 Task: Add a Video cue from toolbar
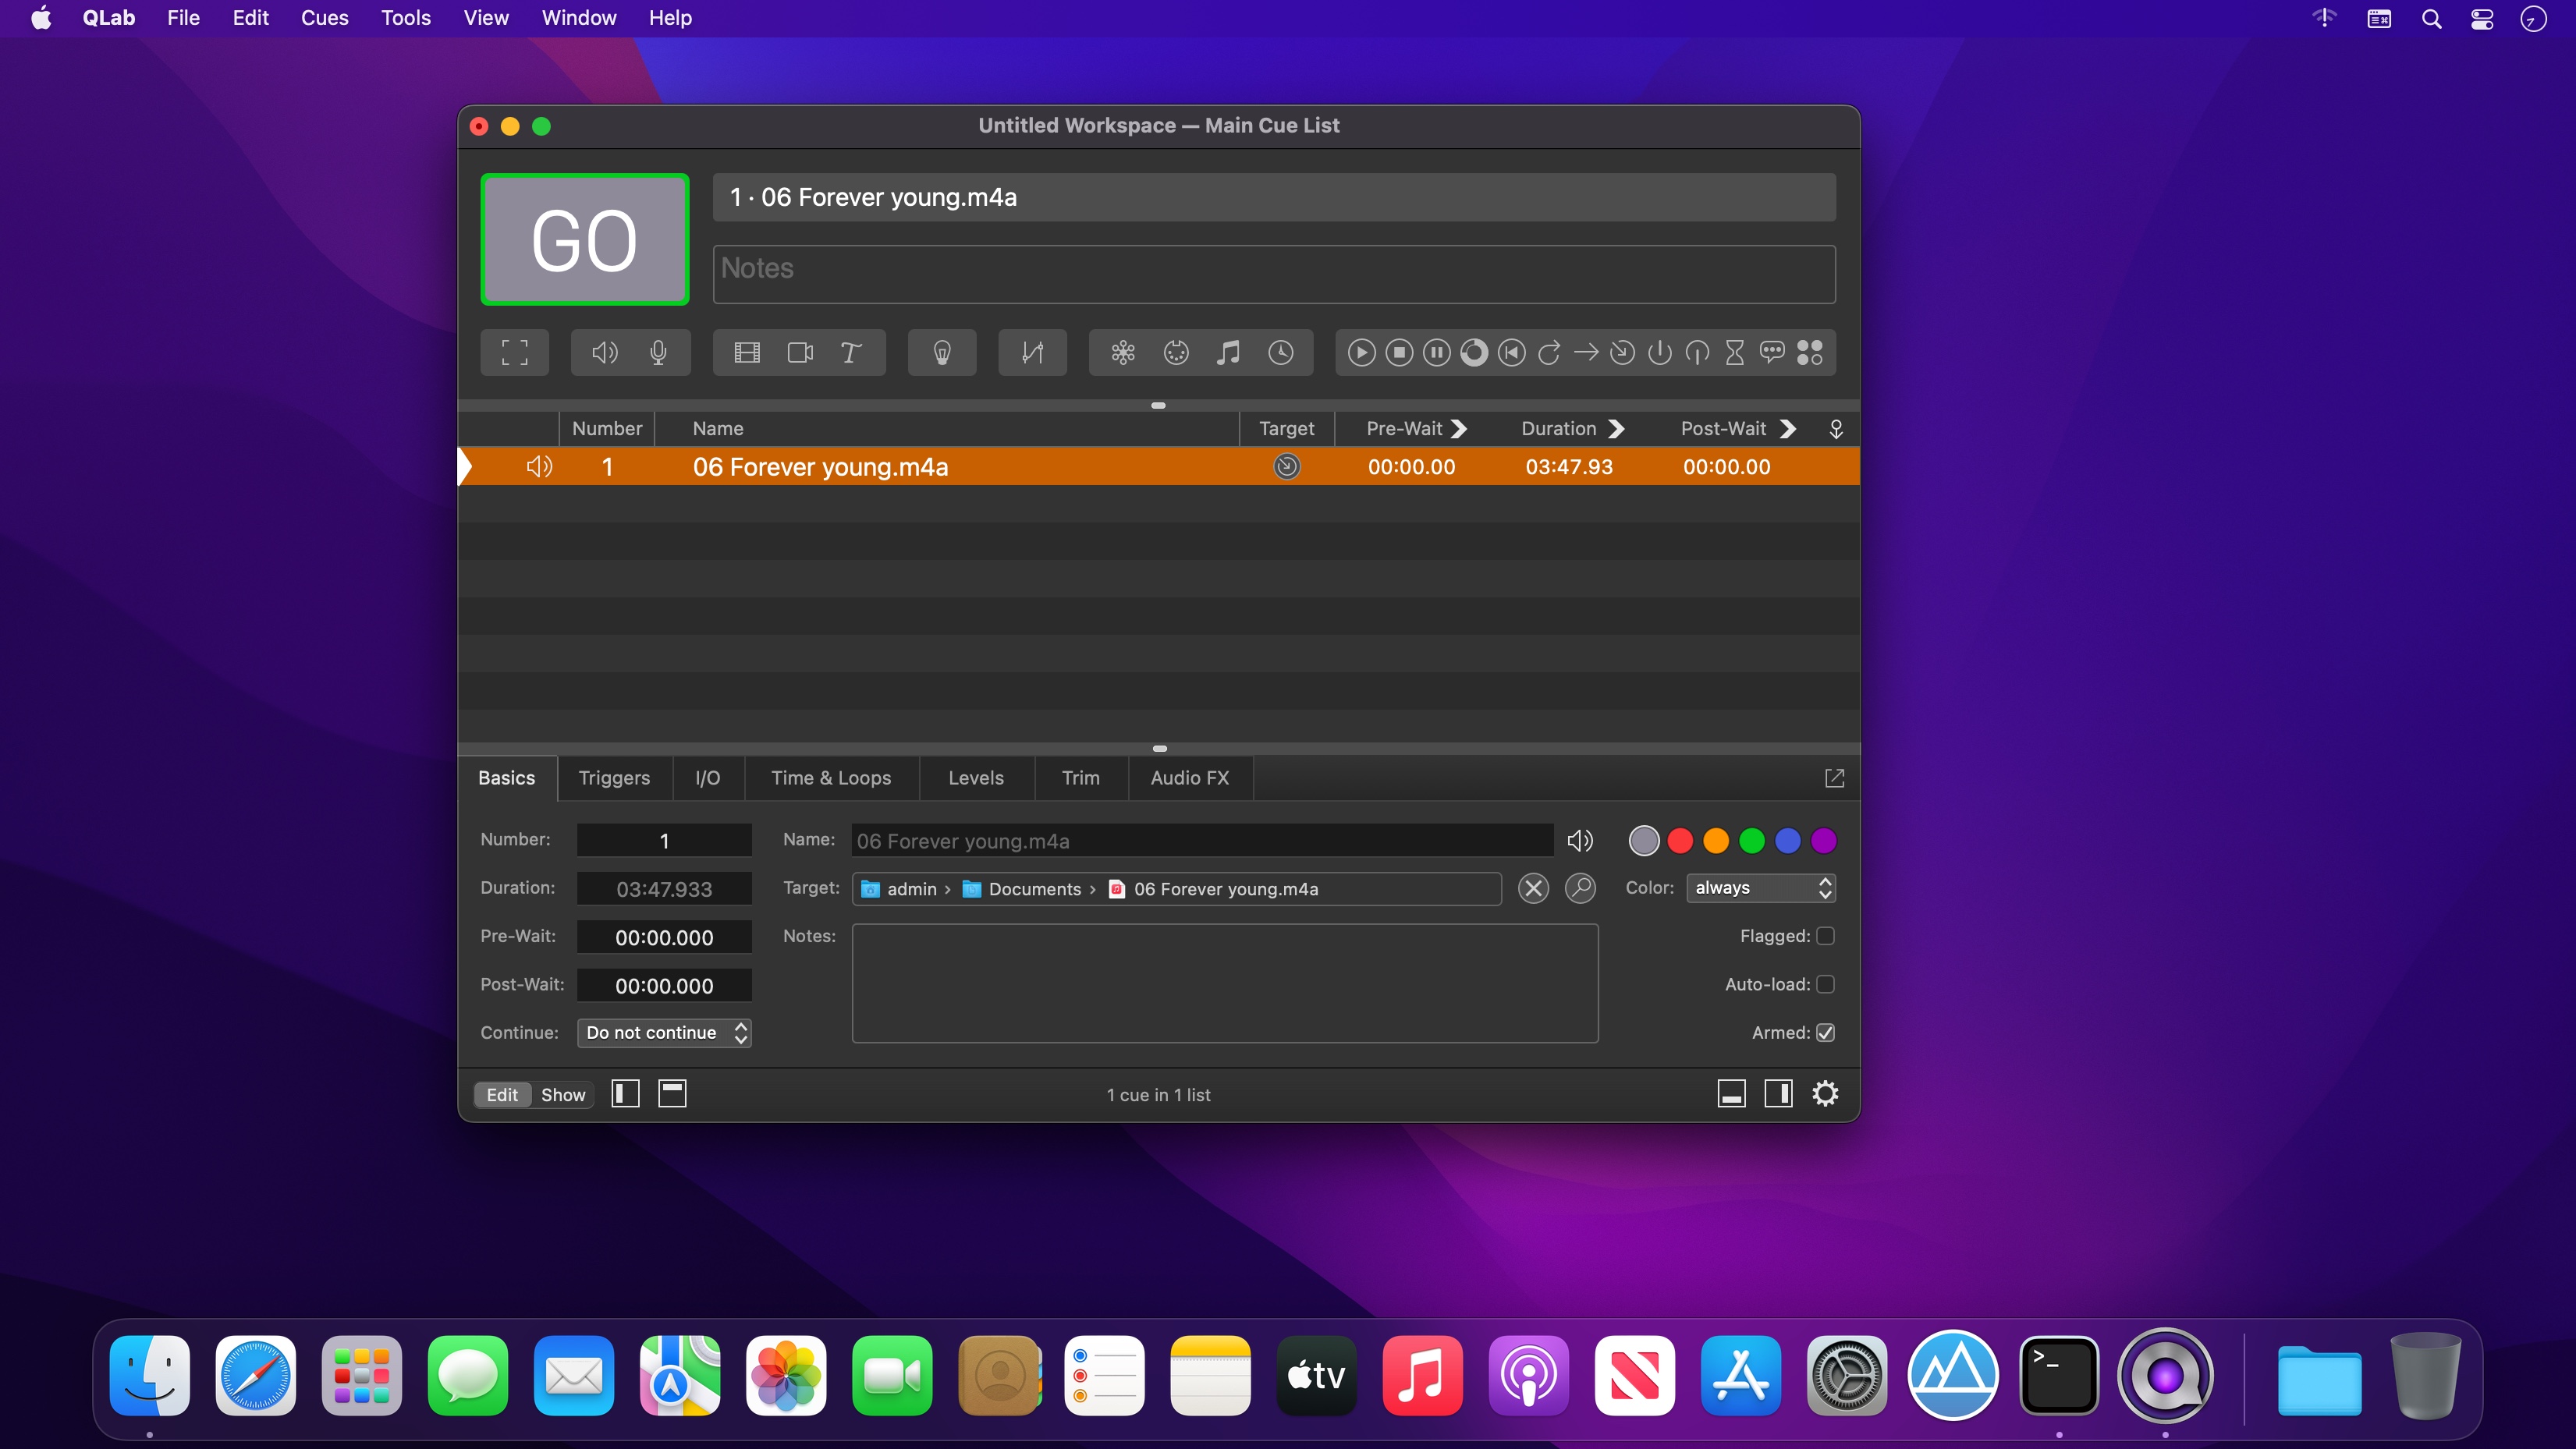[x=747, y=352]
